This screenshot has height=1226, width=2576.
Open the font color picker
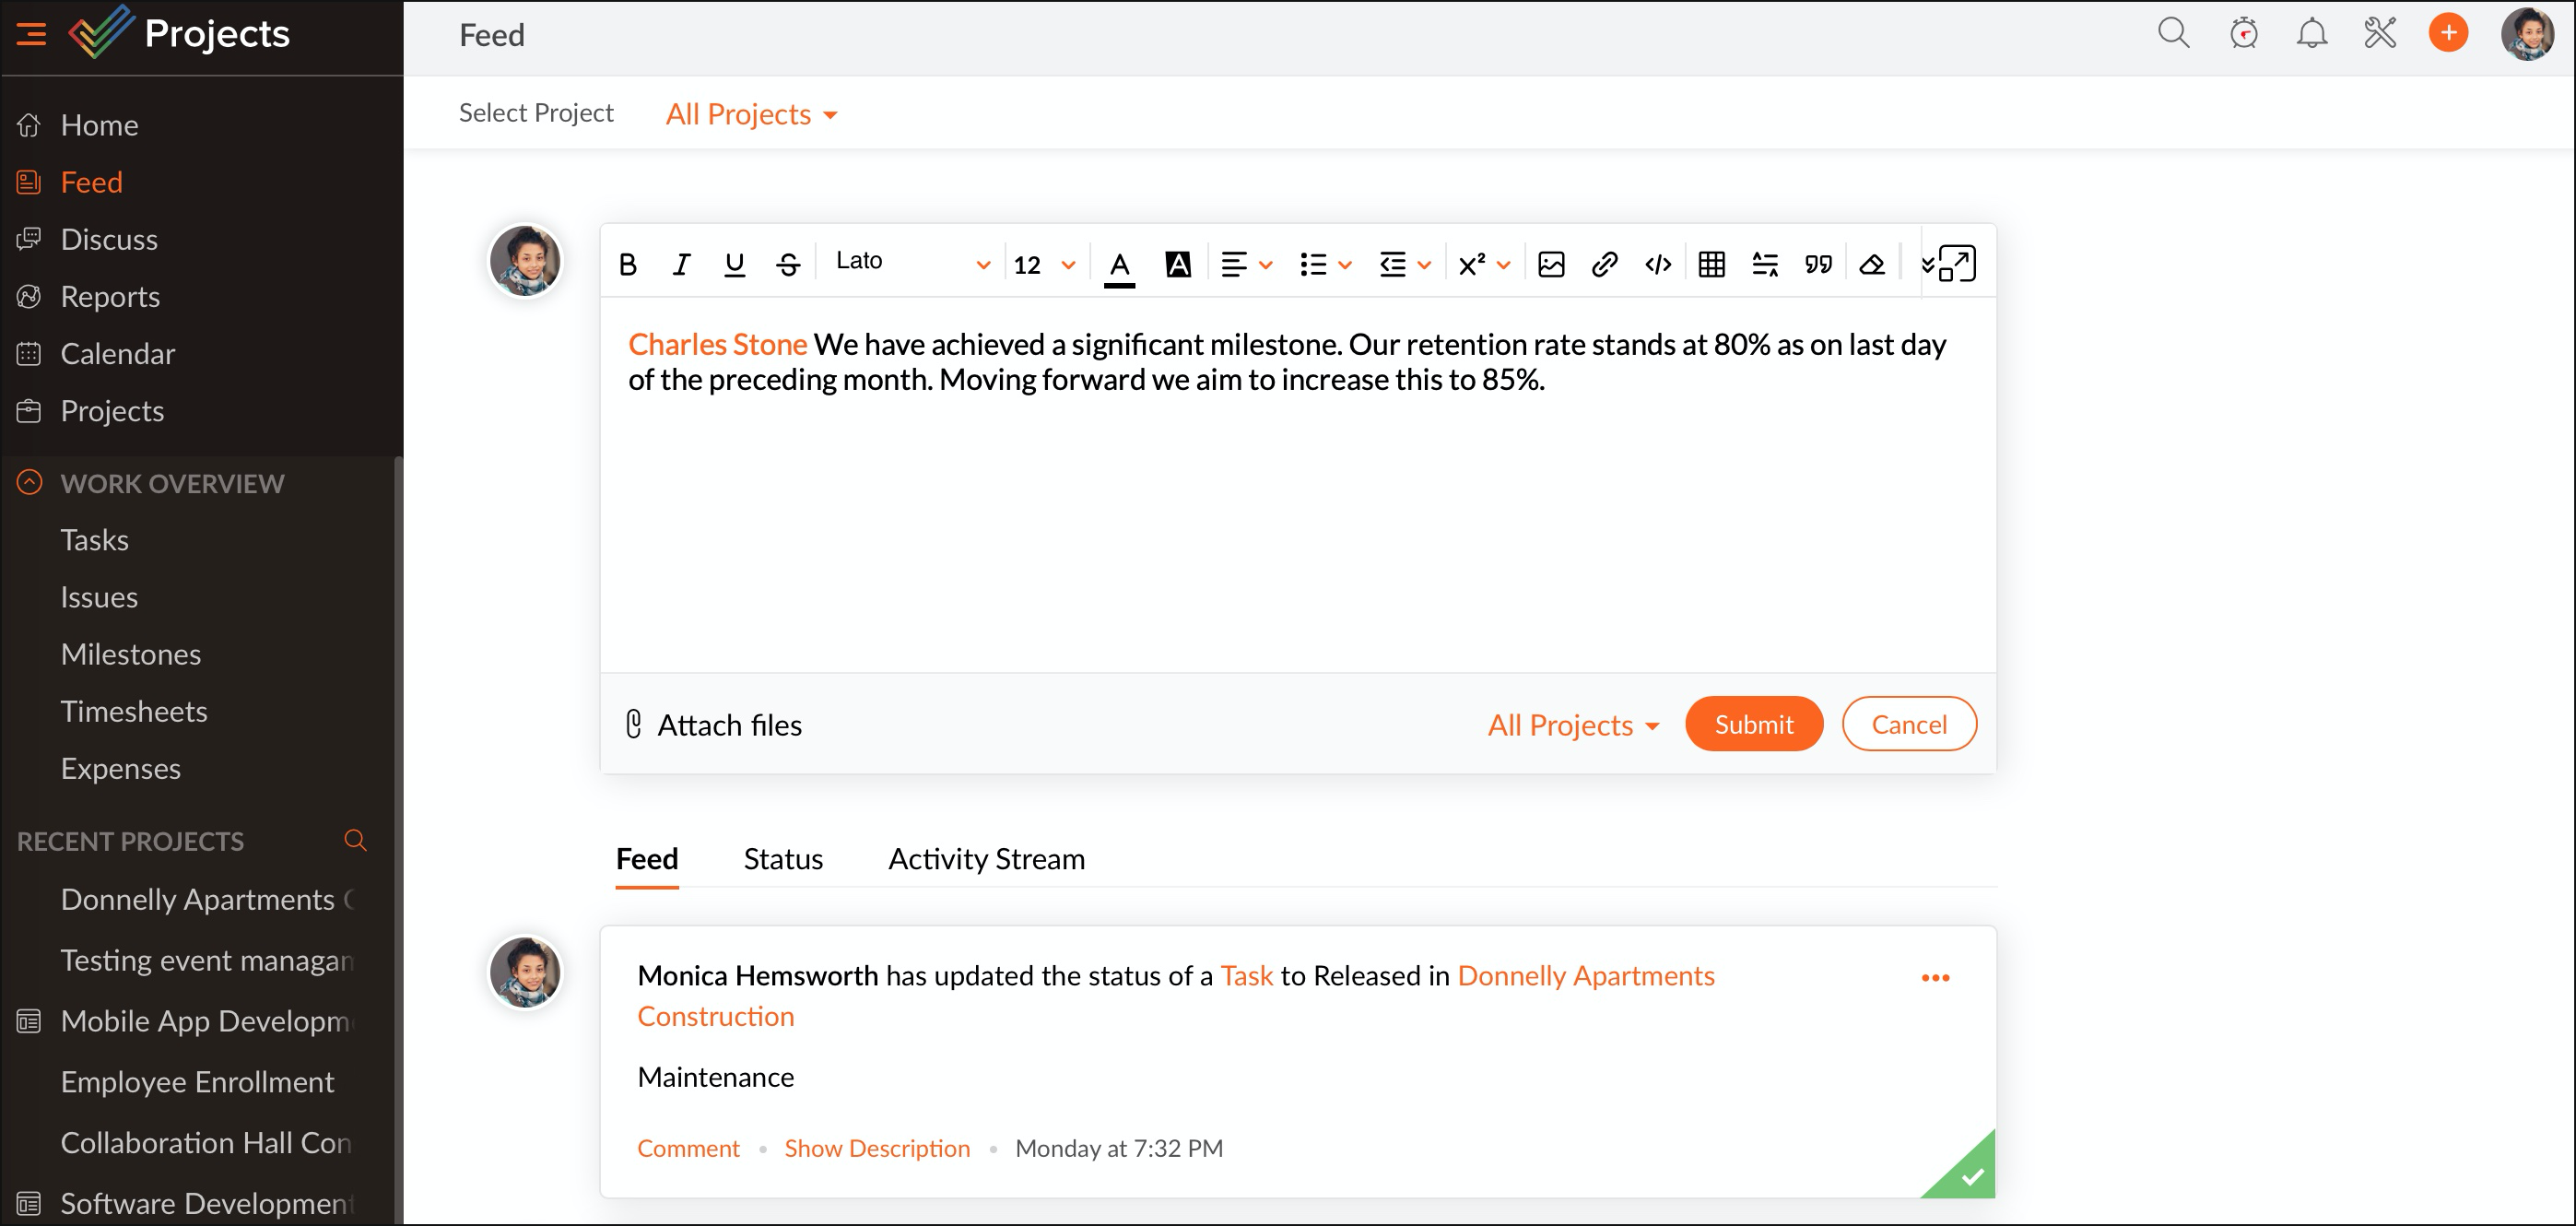1119,264
